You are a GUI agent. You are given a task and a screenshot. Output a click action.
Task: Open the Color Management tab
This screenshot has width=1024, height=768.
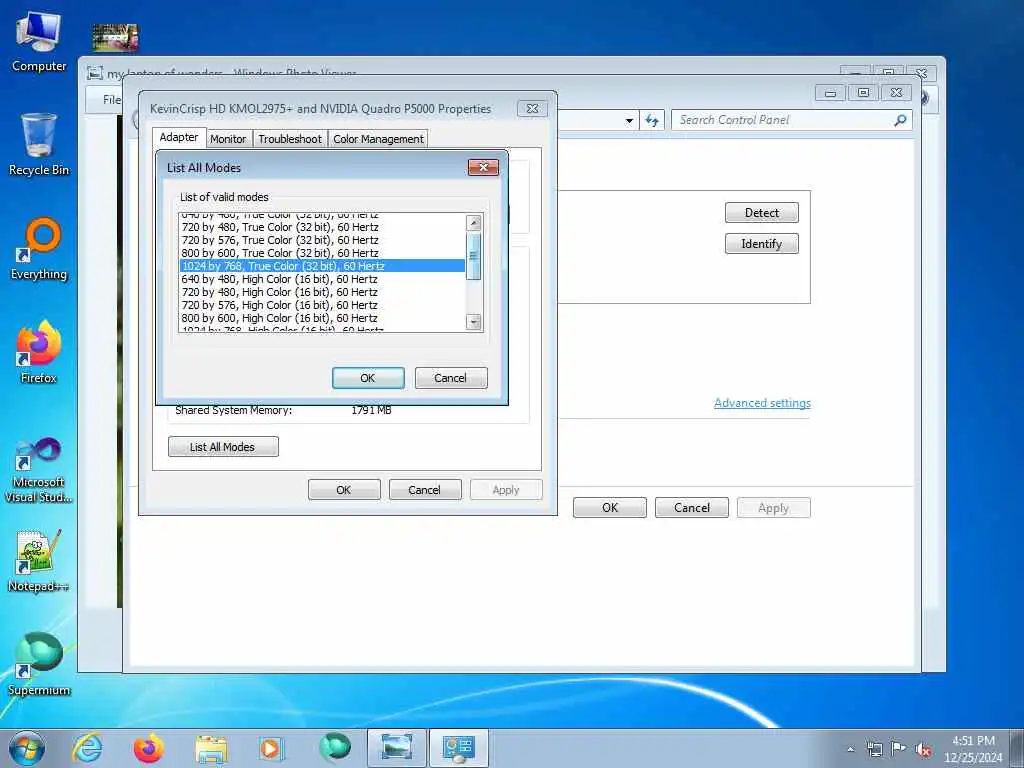pos(378,139)
